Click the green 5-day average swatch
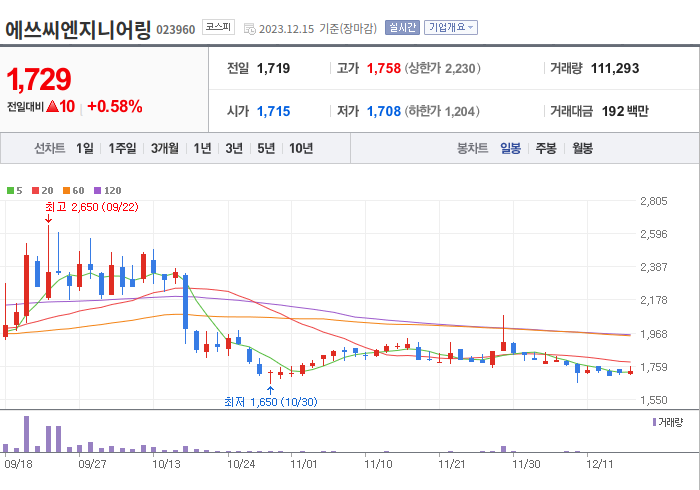The height and width of the screenshot is (490, 700). (10, 191)
